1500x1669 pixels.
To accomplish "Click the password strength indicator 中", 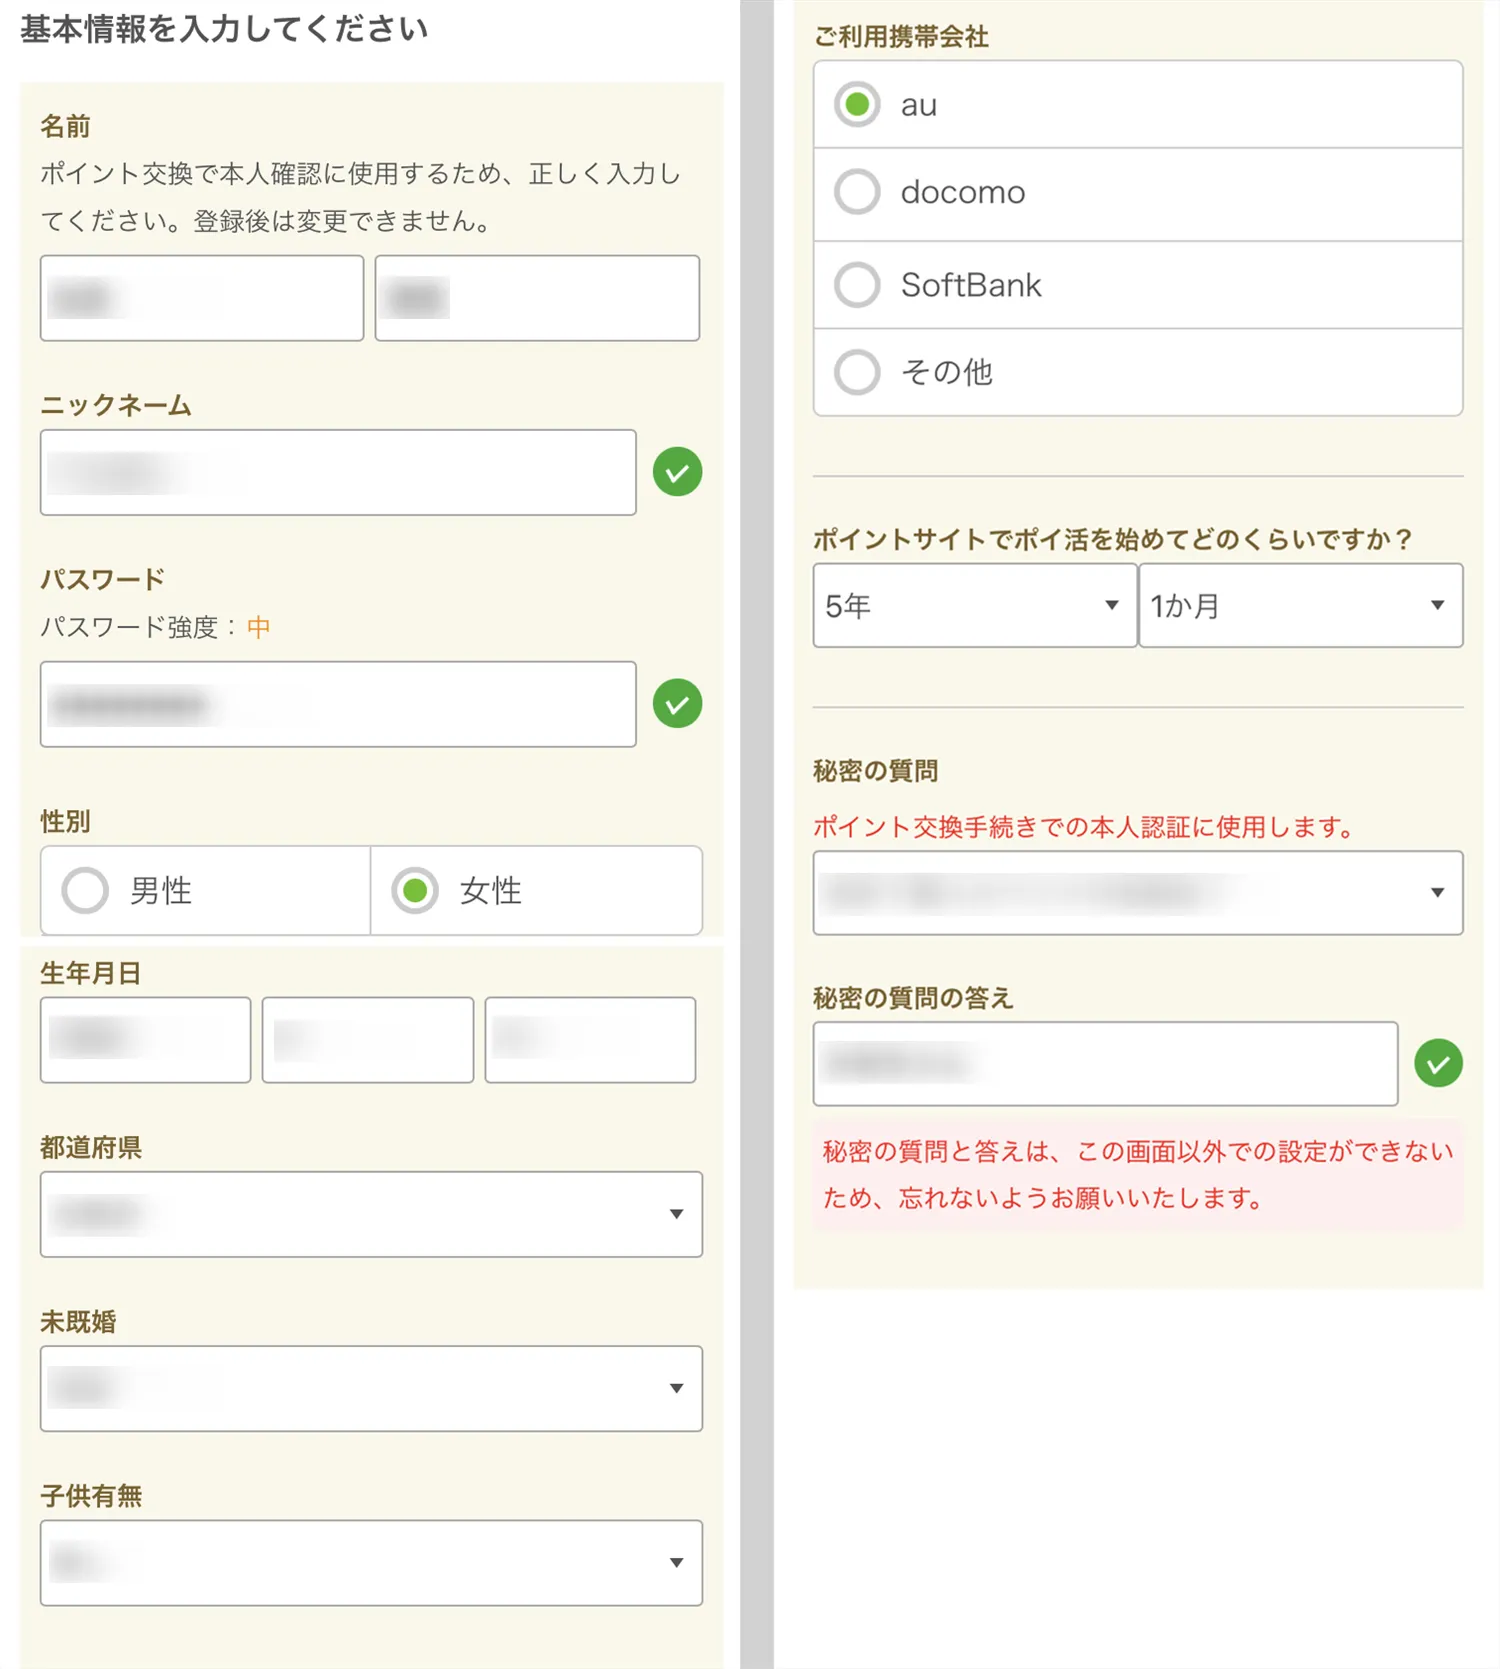I will [x=258, y=627].
